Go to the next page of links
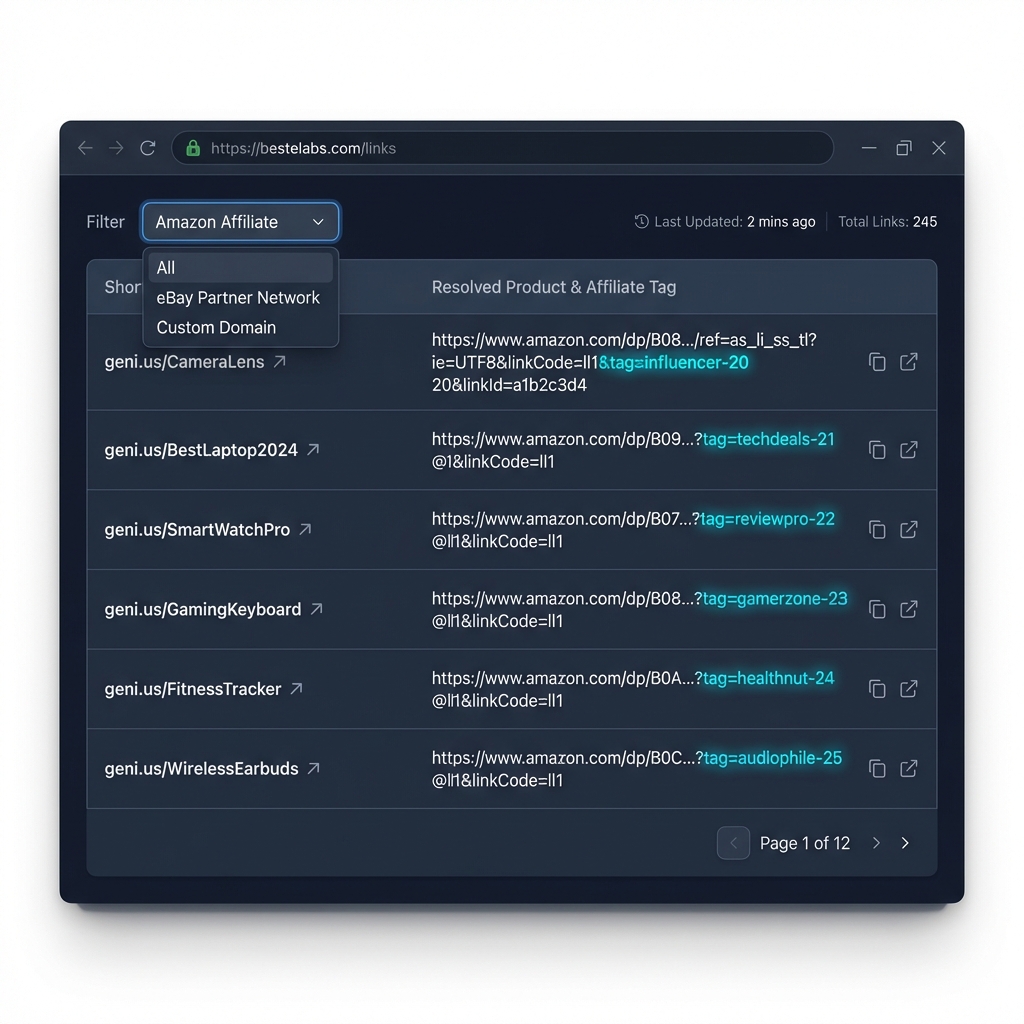 (876, 843)
